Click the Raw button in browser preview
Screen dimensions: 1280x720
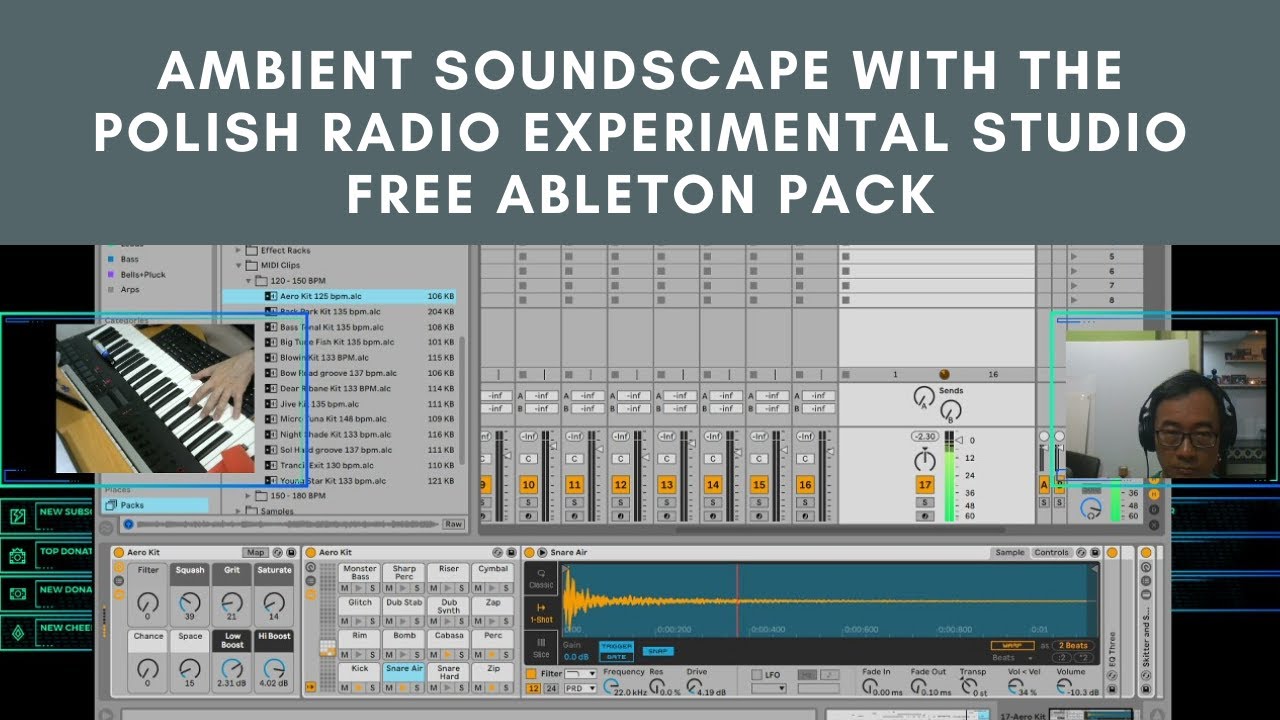(453, 523)
